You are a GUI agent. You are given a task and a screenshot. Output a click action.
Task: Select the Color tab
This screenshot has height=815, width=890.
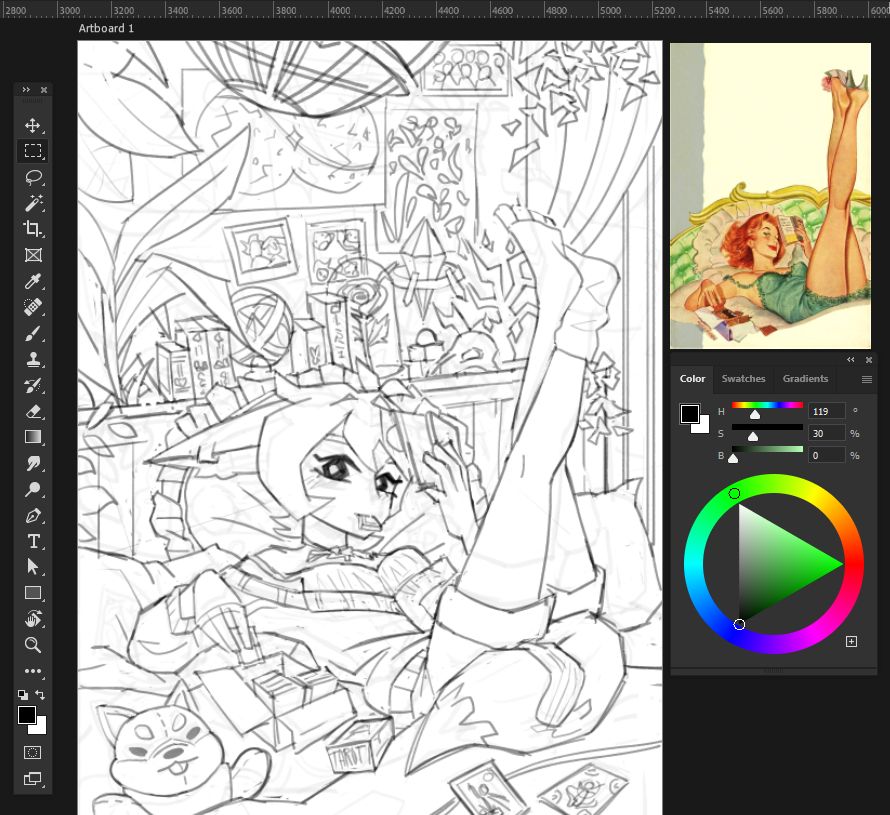tap(692, 379)
